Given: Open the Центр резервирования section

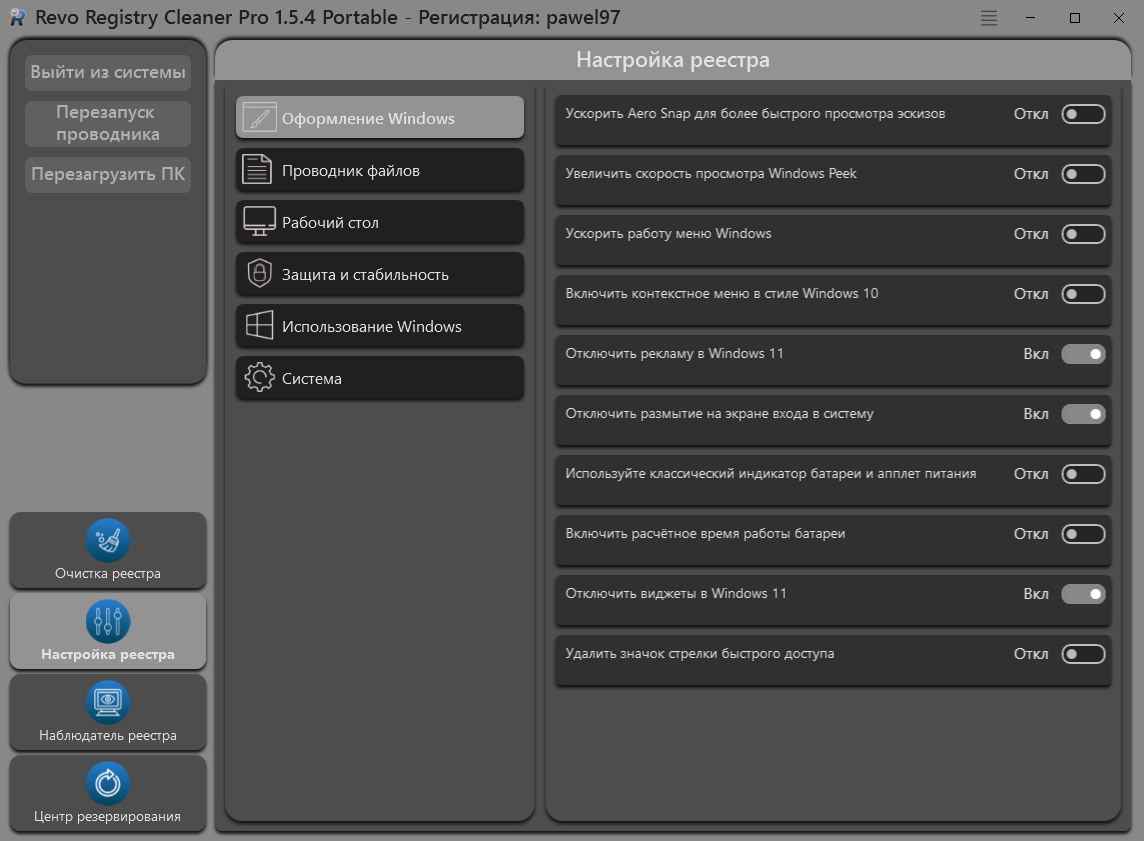Looking at the screenshot, I should (108, 793).
